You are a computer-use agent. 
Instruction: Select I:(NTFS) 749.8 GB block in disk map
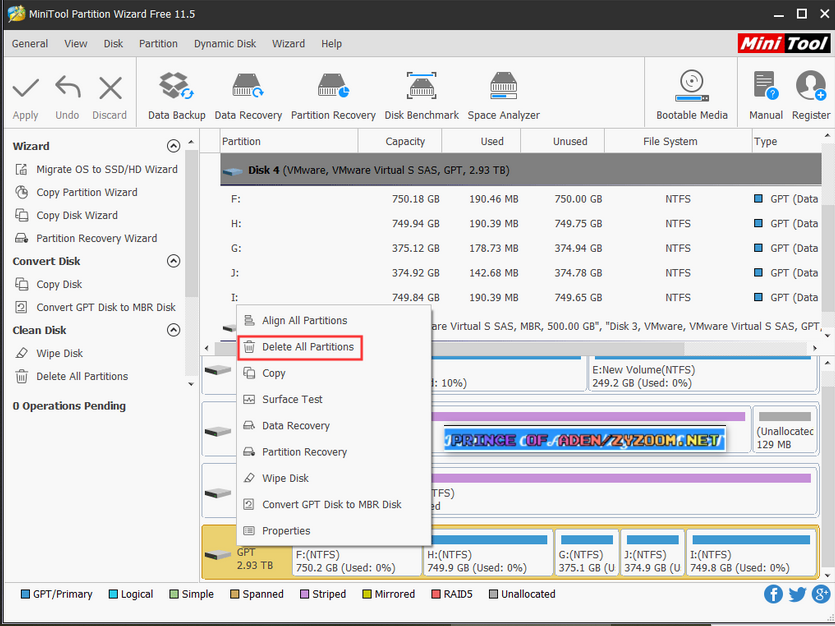click(751, 554)
